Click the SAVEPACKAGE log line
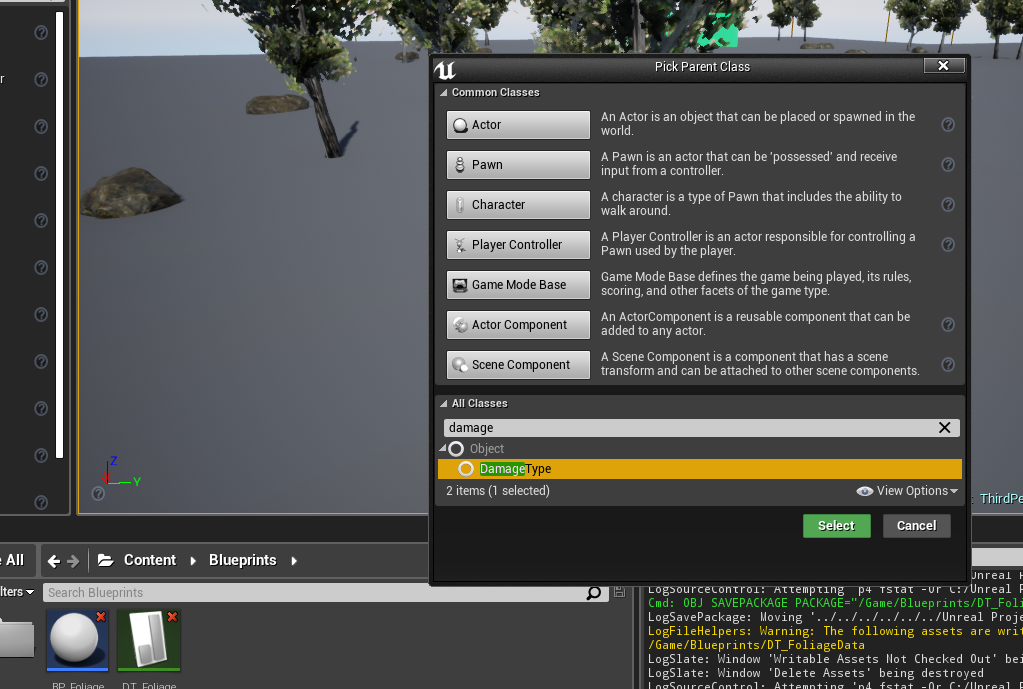This screenshot has height=689, width=1023. coord(835,603)
